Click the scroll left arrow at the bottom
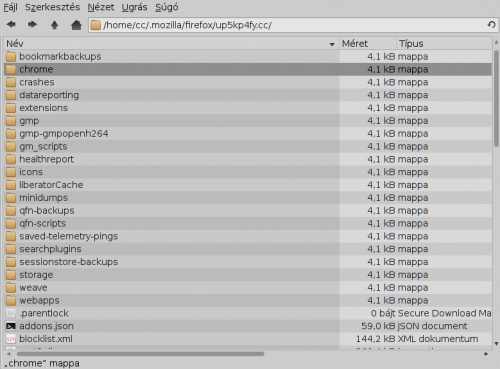The image size is (500, 369). [9, 354]
